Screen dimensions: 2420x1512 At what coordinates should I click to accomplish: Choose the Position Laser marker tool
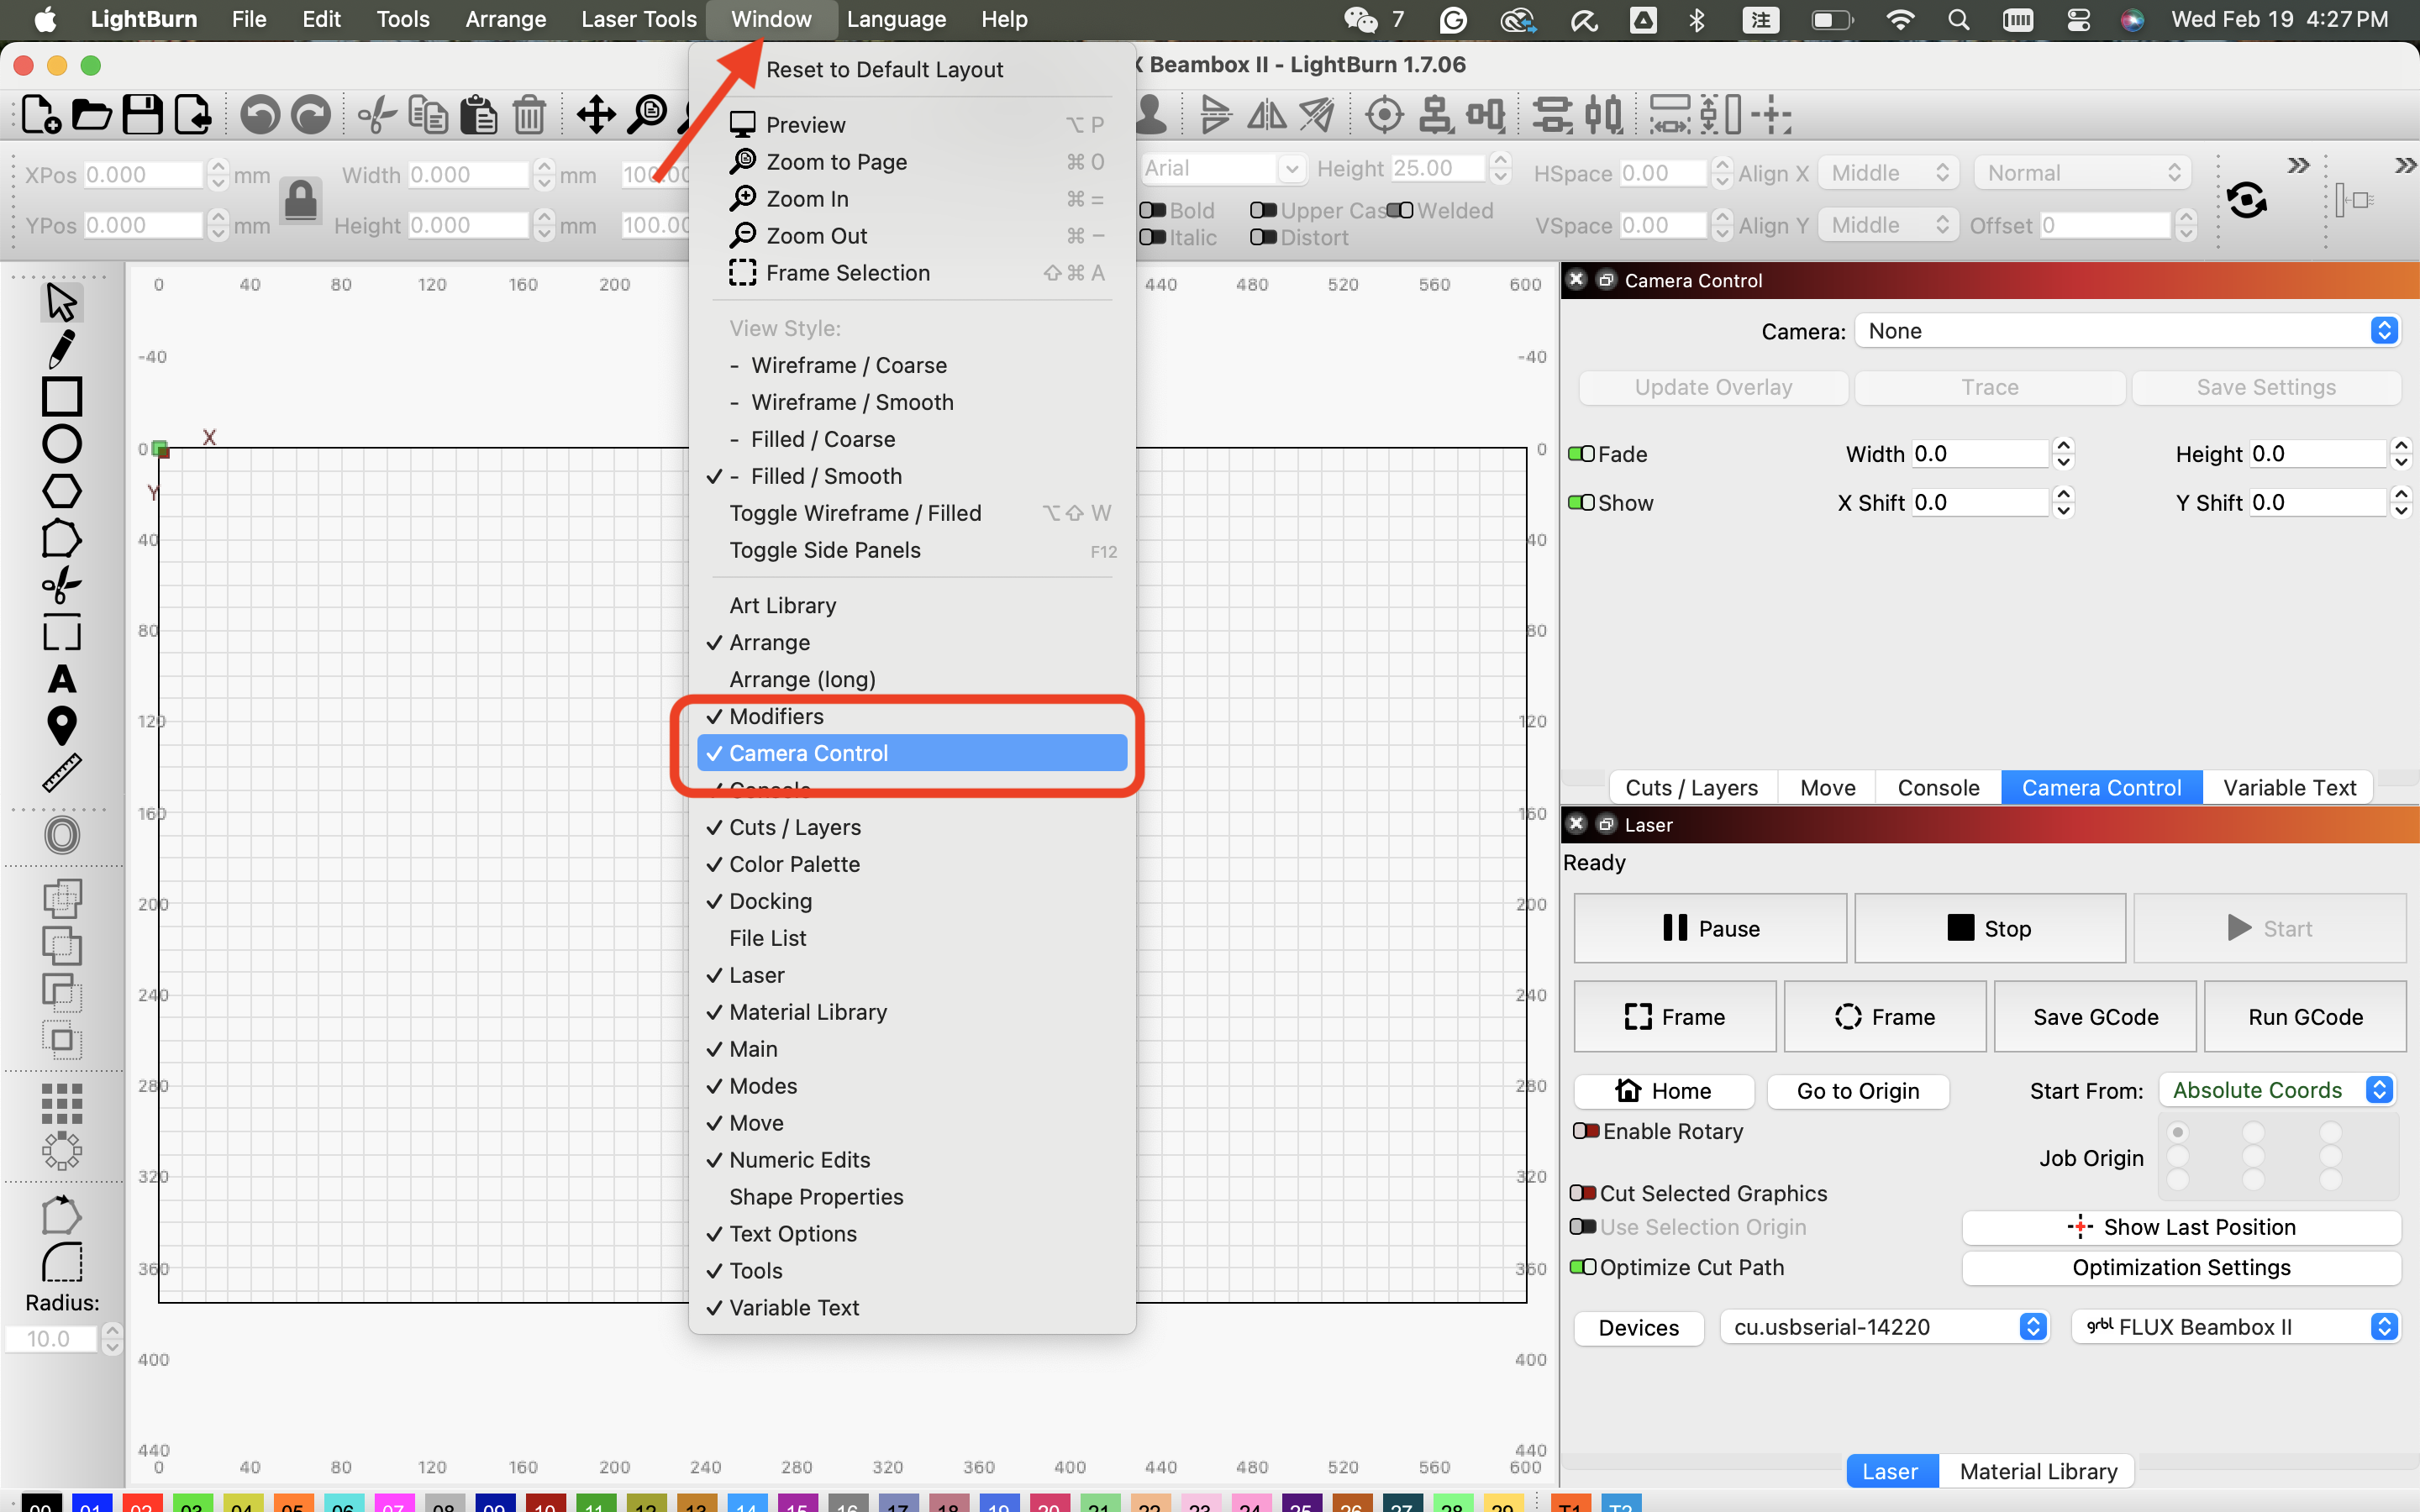(61, 726)
